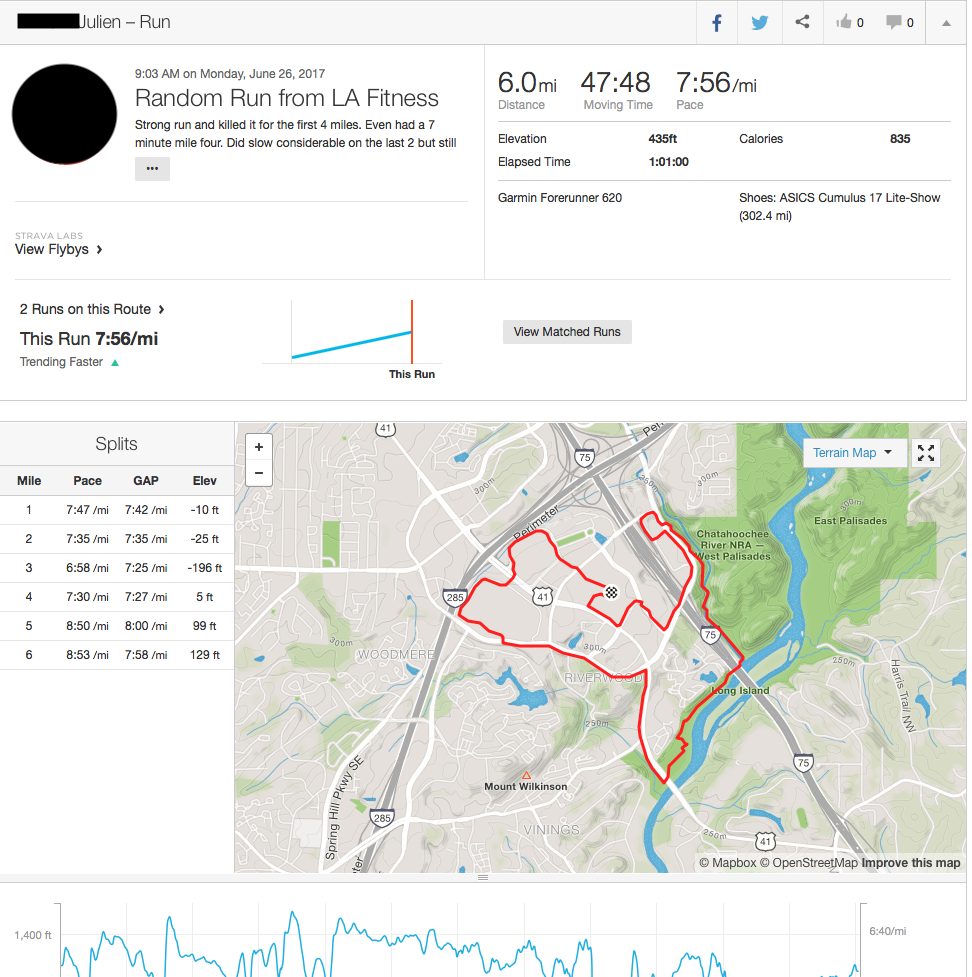Image resolution: width=972 pixels, height=977 pixels.
Task: Click the View Matched Runs button
Action: (x=567, y=332)
